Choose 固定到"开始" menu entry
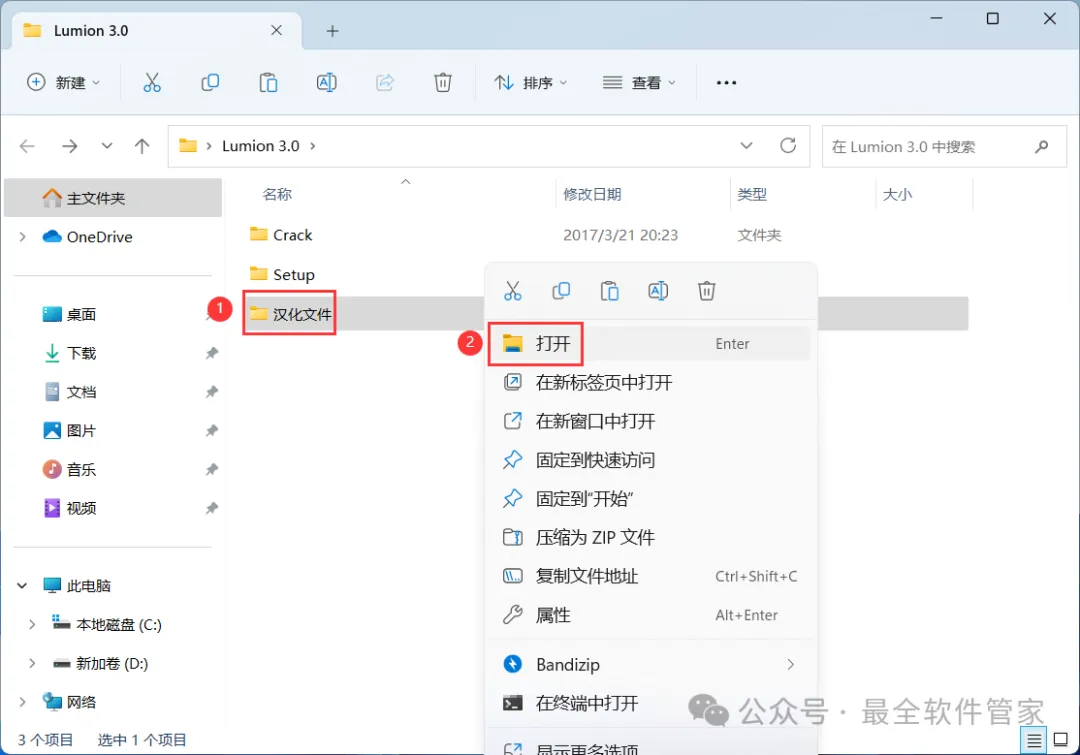 [x=649, y=499]
